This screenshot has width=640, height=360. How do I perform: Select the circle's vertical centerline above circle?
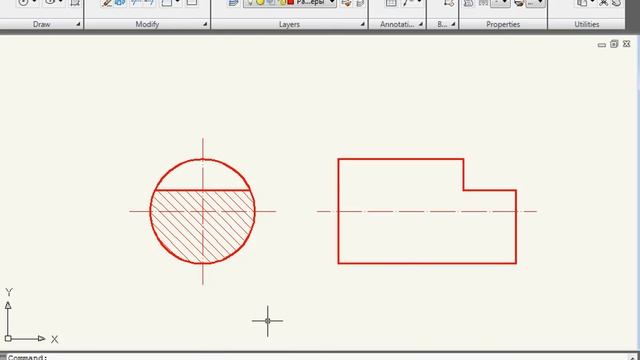(x=203, y=148)
